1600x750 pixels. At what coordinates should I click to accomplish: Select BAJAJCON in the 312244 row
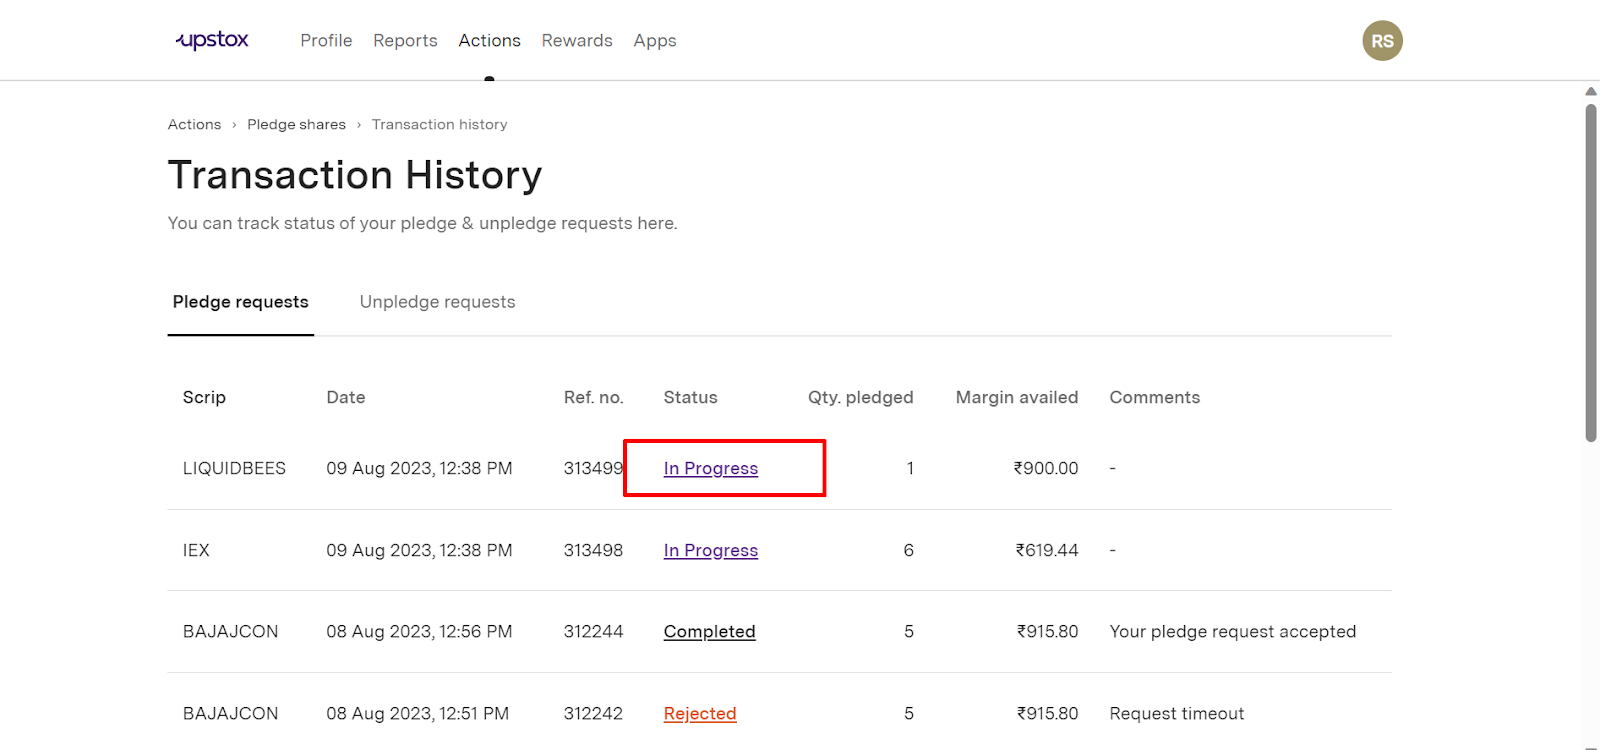230,631
